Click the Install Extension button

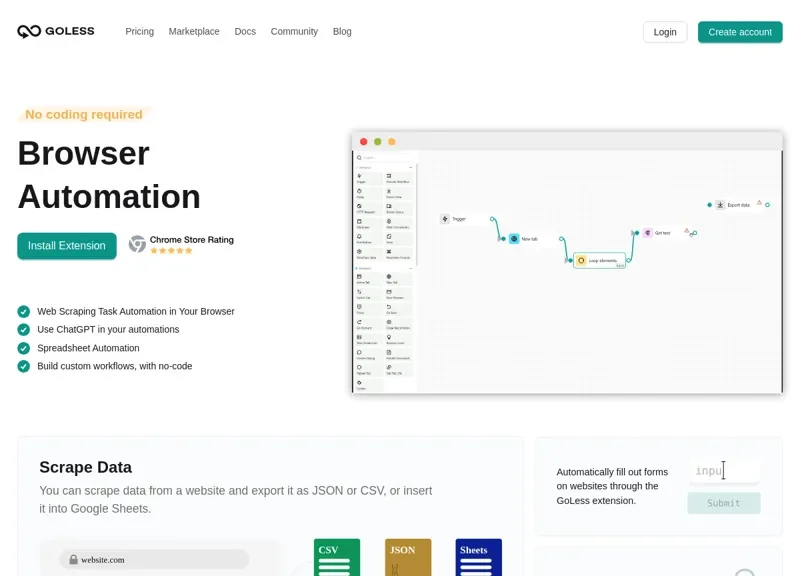point(66,245)
